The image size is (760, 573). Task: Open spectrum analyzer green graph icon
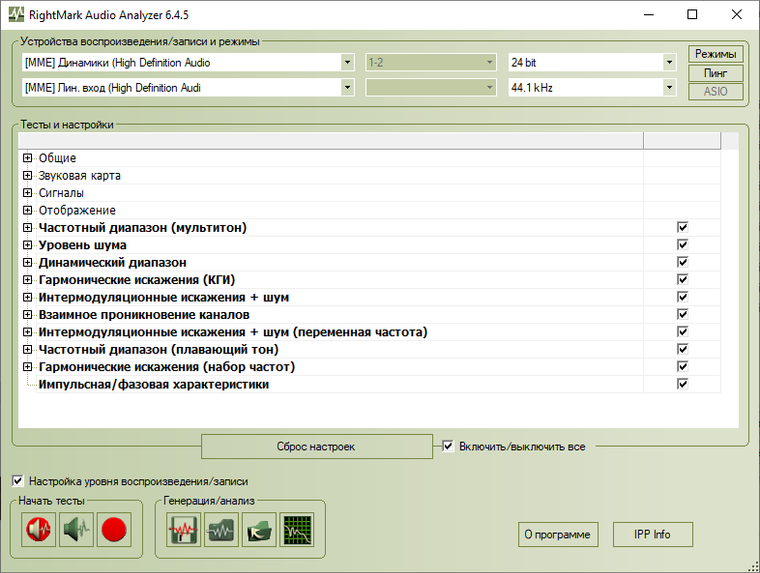click(297, 529)
